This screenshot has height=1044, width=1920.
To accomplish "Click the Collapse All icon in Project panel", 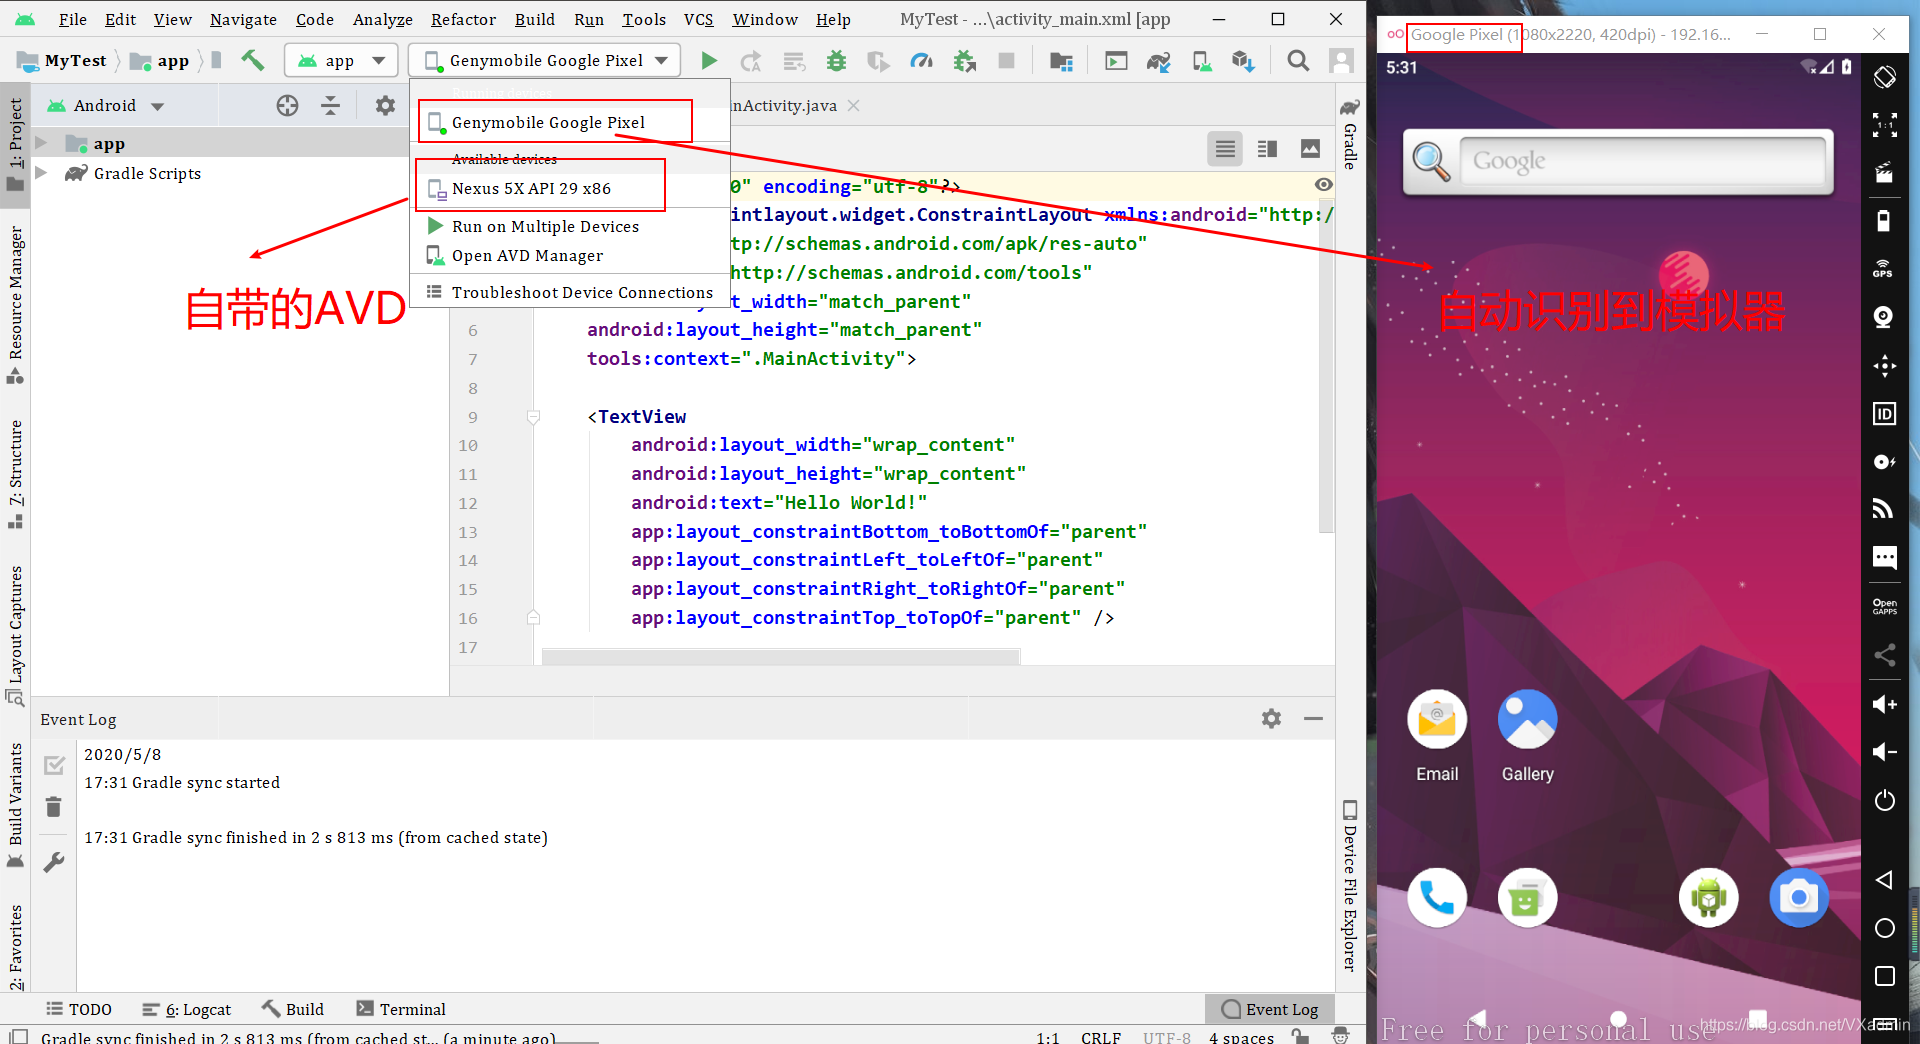I will [x=331, y=105].
